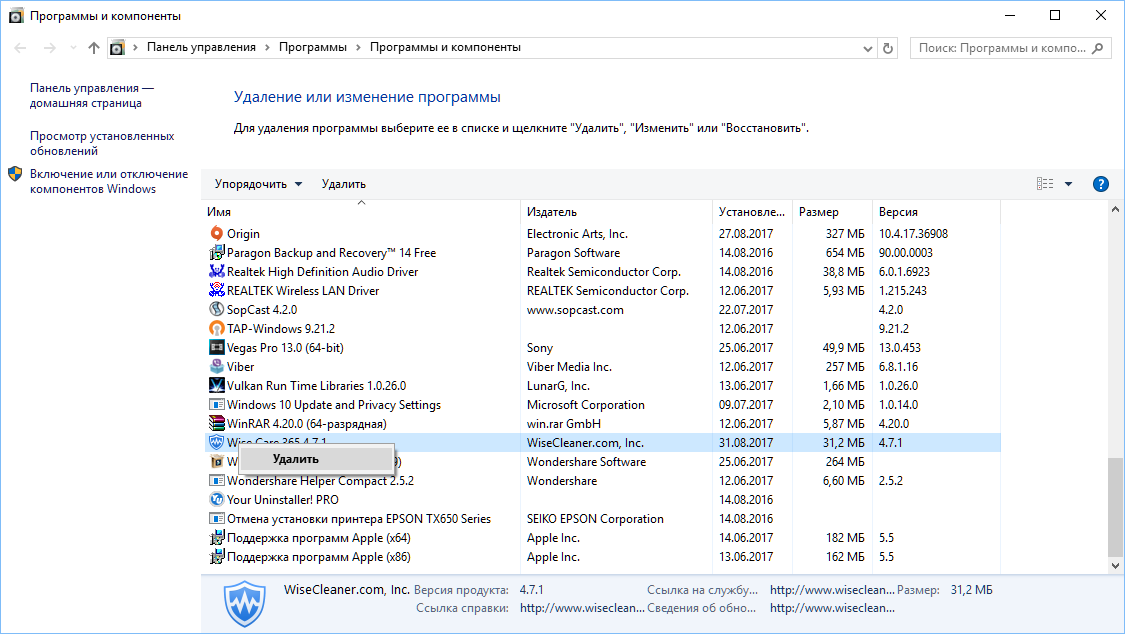The height and width of the screenshot is (634, 1125).
Task: Expand the address bar history dropdown
Action: (x=867, y=49)
